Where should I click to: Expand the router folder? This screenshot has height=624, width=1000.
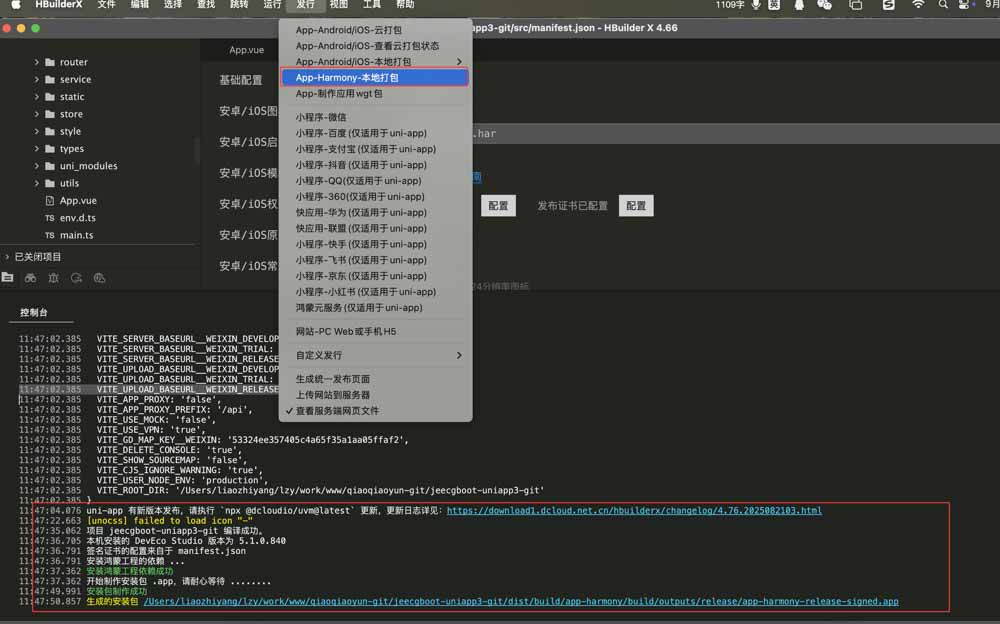click(37, 62)
